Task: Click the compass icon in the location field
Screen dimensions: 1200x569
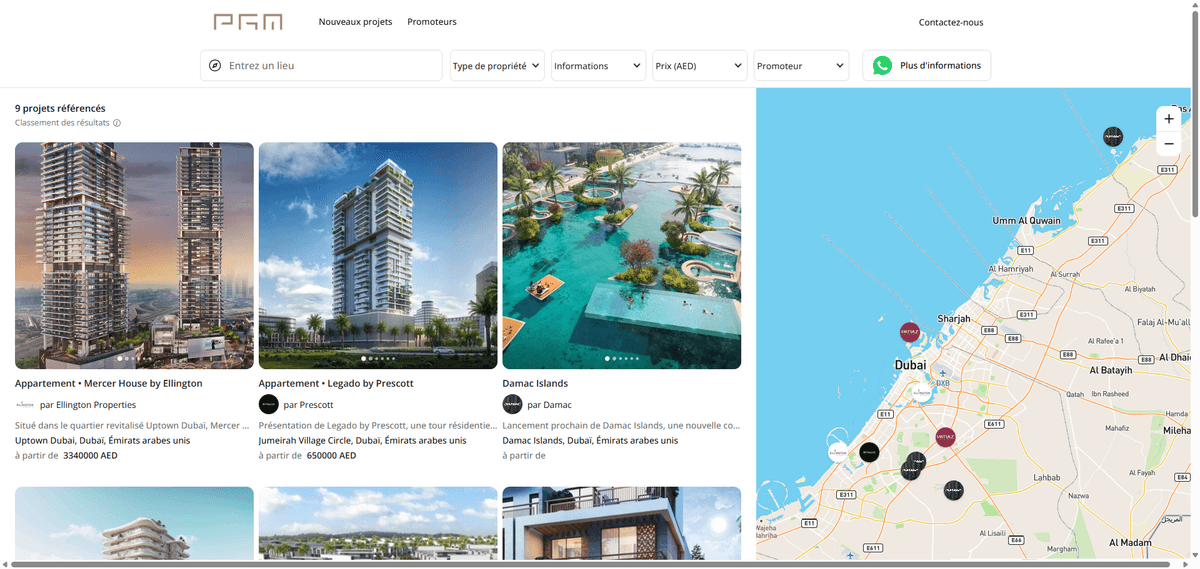Action: pos(215,66)
